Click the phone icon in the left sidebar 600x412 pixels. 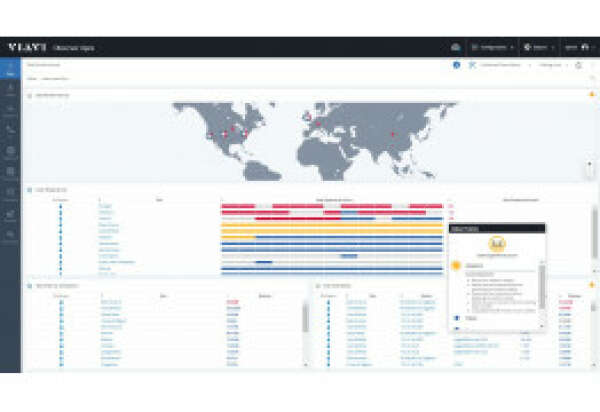click(x=10, y=129)
